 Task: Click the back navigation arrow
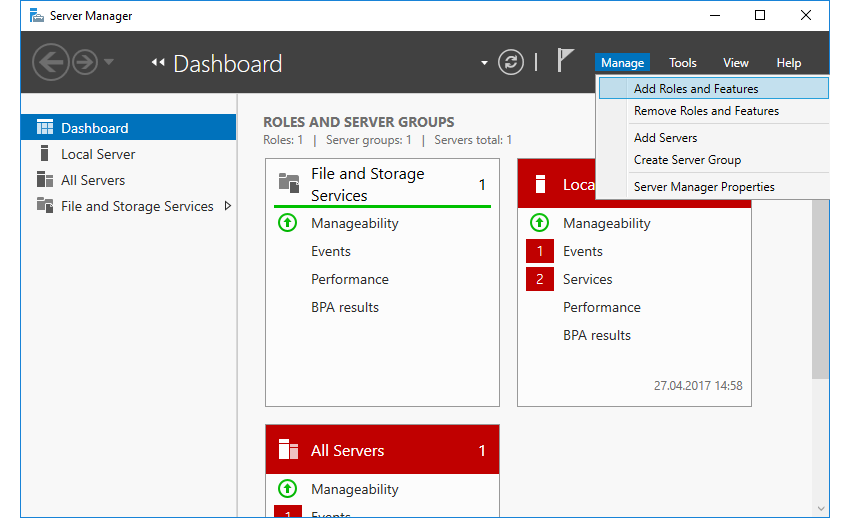click(51, 62)
